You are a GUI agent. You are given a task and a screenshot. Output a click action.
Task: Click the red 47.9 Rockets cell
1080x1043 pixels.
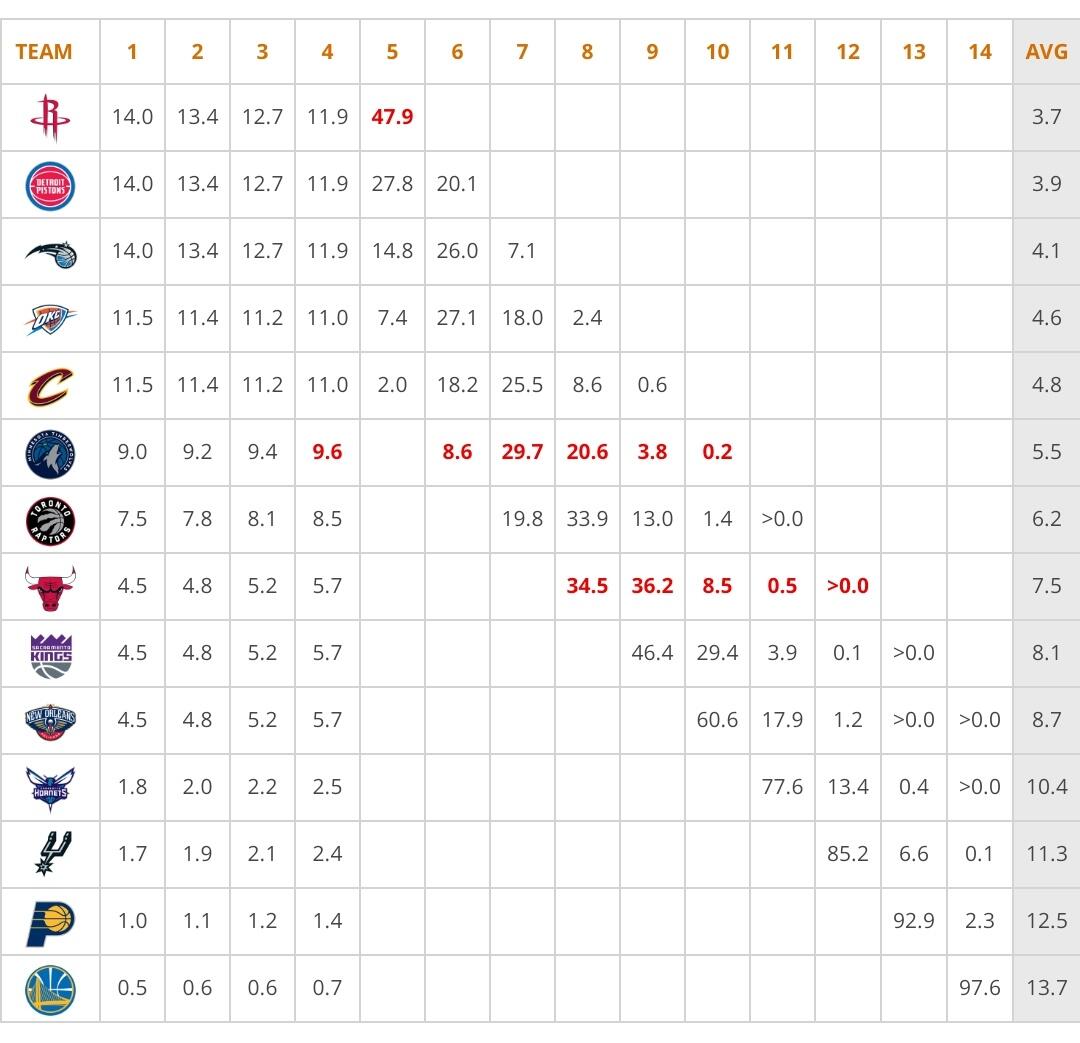coord(392,117)
